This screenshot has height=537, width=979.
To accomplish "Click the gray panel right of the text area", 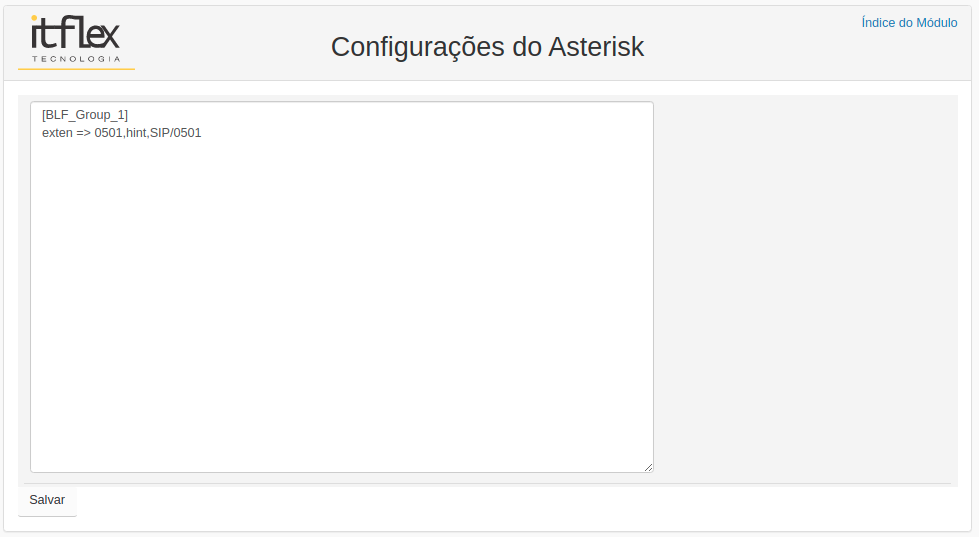I will point(805,287).
